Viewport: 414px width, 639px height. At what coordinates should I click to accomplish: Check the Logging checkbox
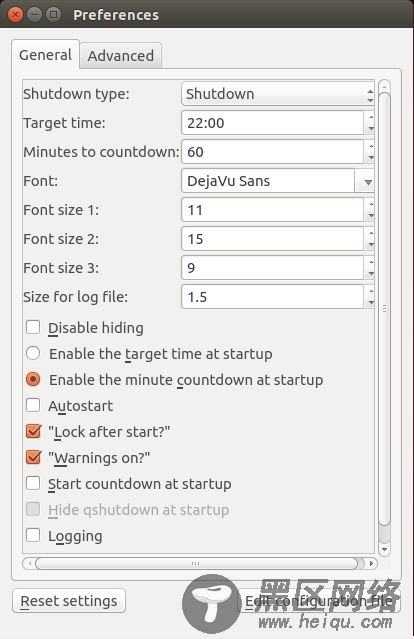click(x=33, y=535)
